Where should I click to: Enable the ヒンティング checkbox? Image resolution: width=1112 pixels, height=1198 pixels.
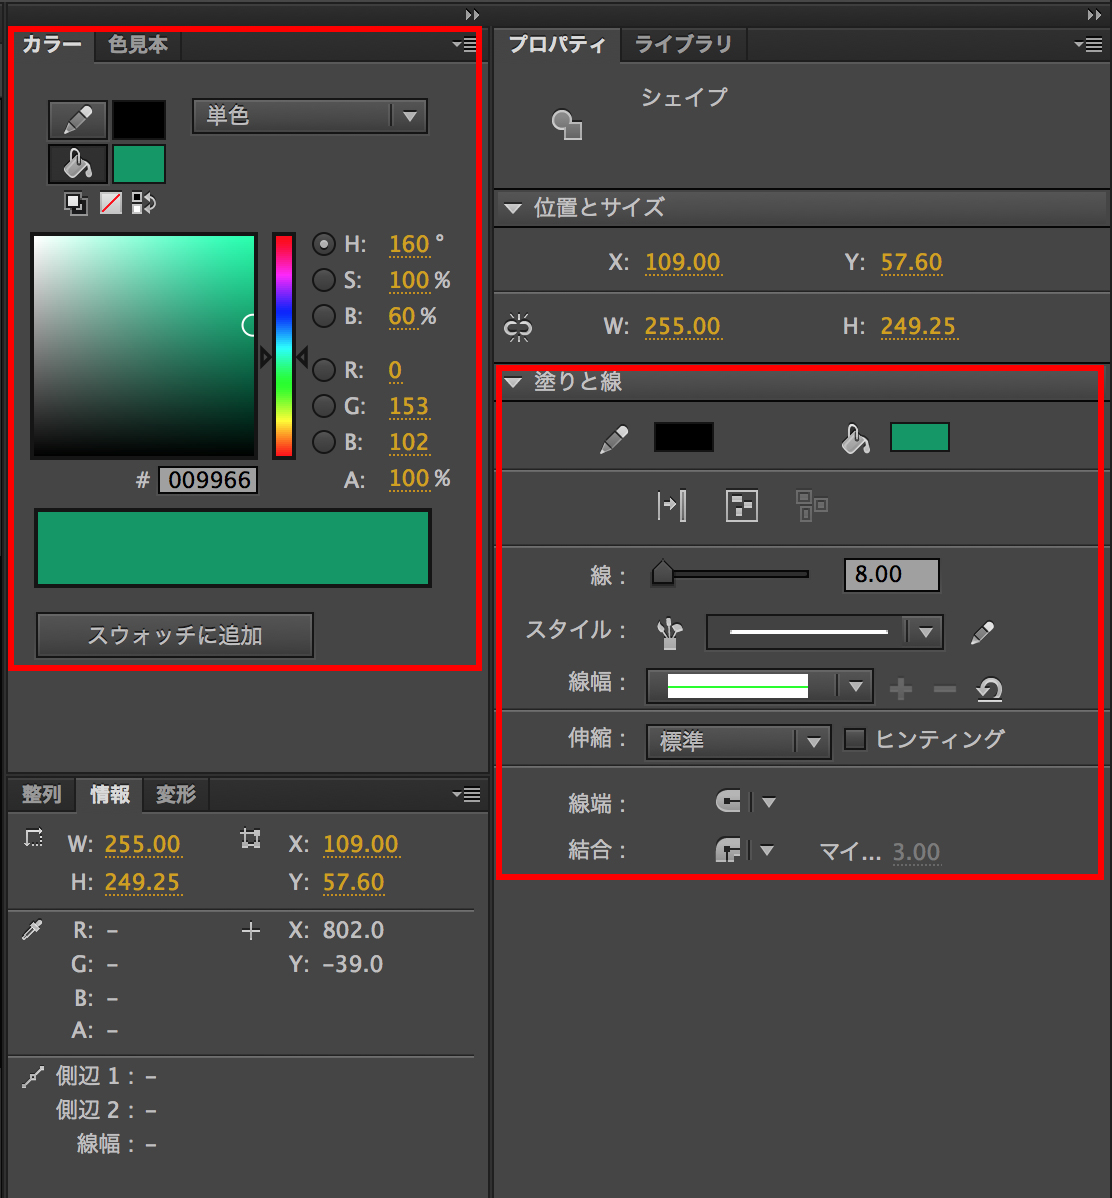pyautogui.click(x=855, y=740)
